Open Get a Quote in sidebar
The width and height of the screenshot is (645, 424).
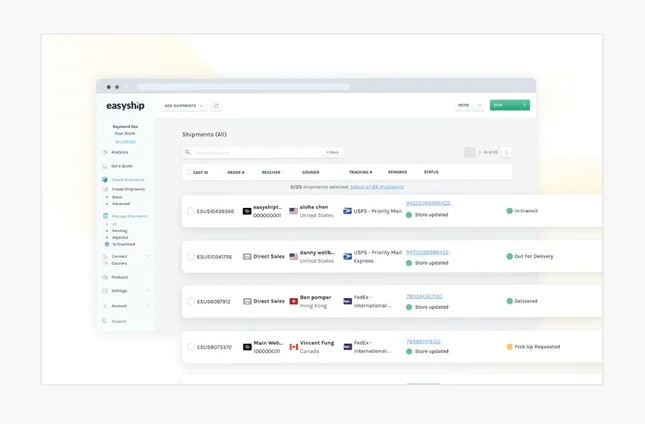122,166
